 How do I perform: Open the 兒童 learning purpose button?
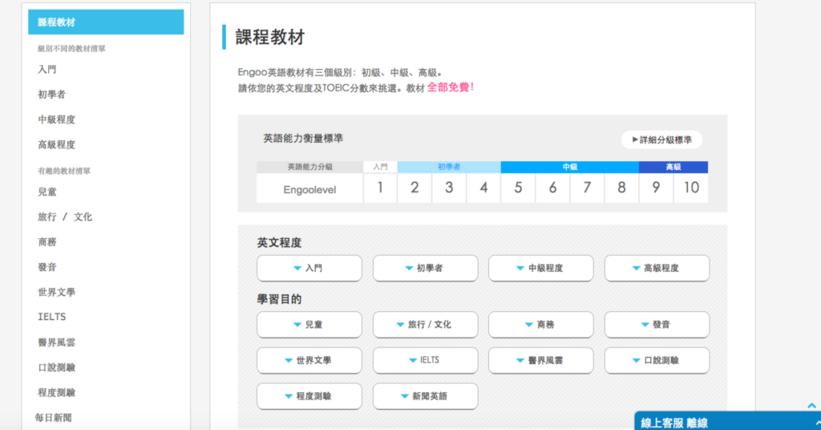[309, 325]
